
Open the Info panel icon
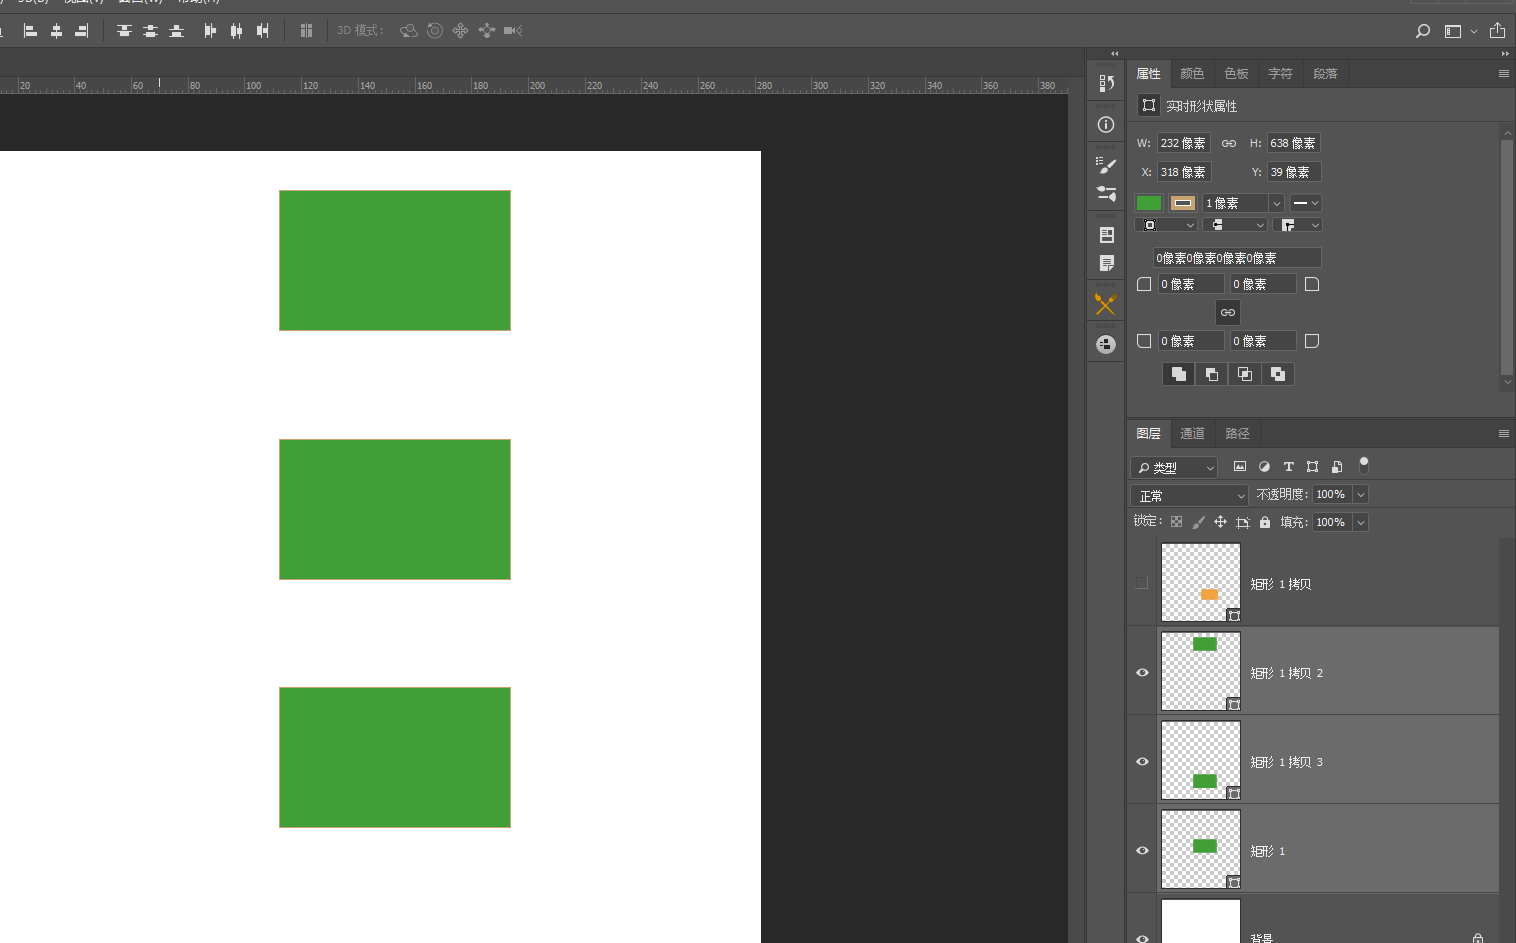pos(1106,125)
